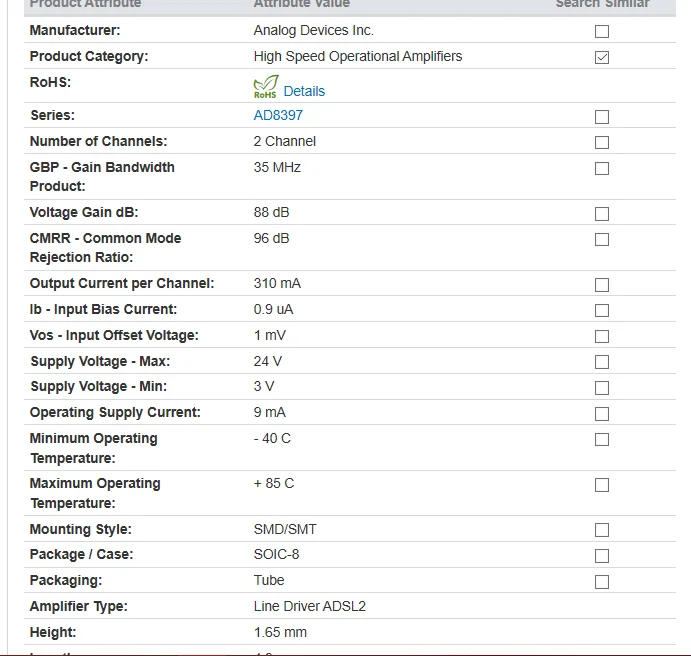Click the Manufacturer: label
This screenshot has height=656, width=691.
click(x=75, y=30)
